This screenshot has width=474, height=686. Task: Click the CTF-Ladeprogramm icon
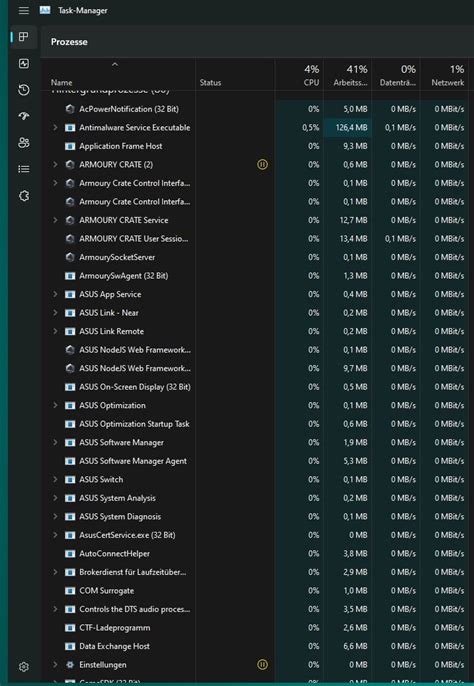(70, 628)
